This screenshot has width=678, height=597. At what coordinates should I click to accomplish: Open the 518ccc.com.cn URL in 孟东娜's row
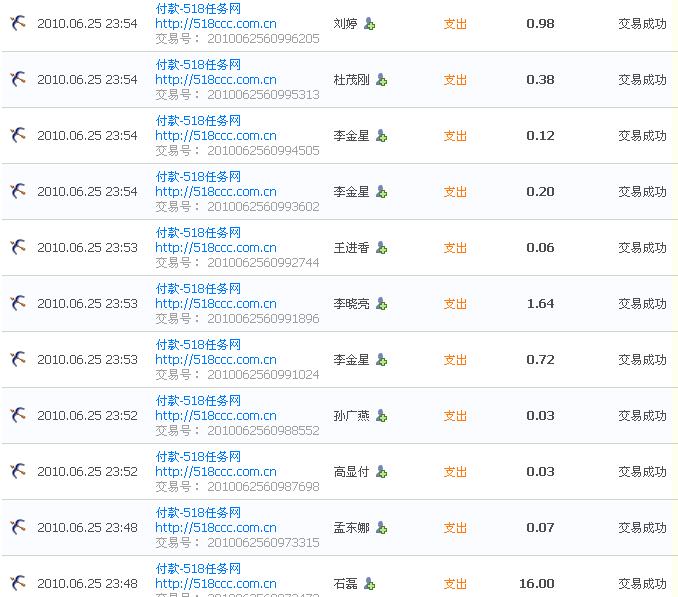pyautogui.click(x=215, y=527)
